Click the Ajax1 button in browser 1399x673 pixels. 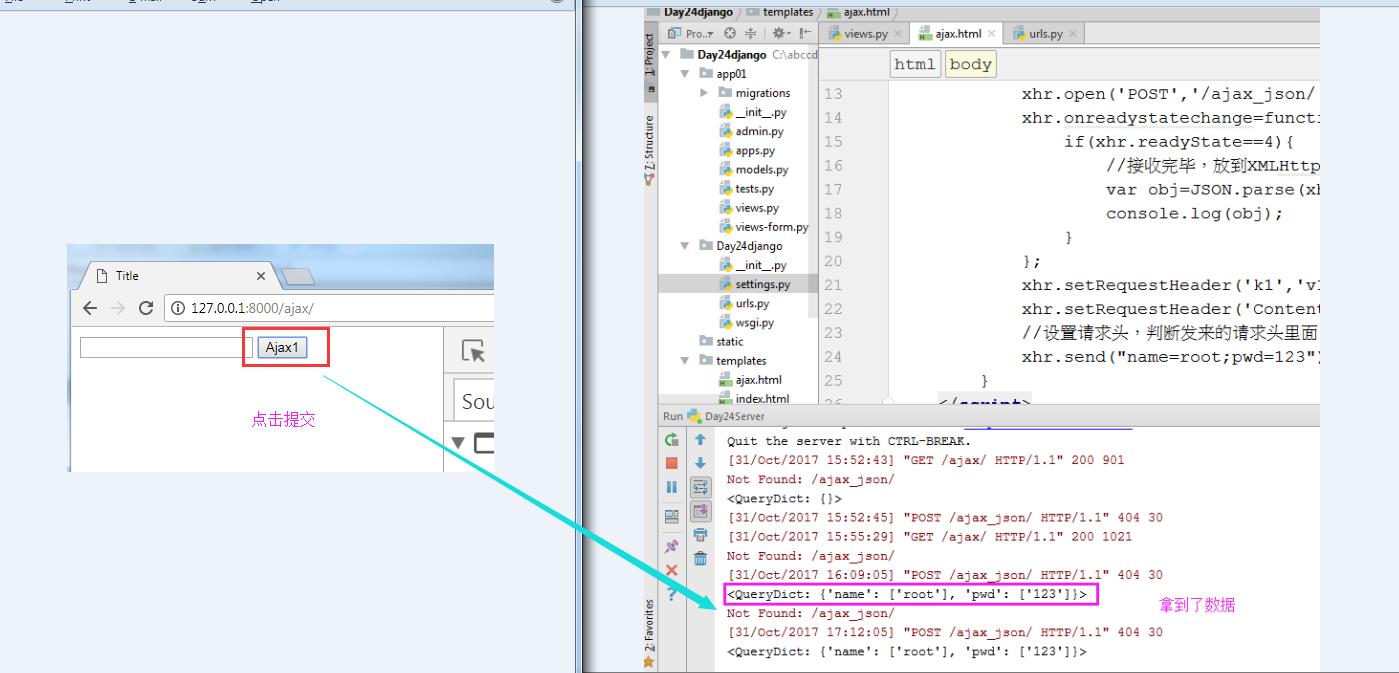pos(282,347)
